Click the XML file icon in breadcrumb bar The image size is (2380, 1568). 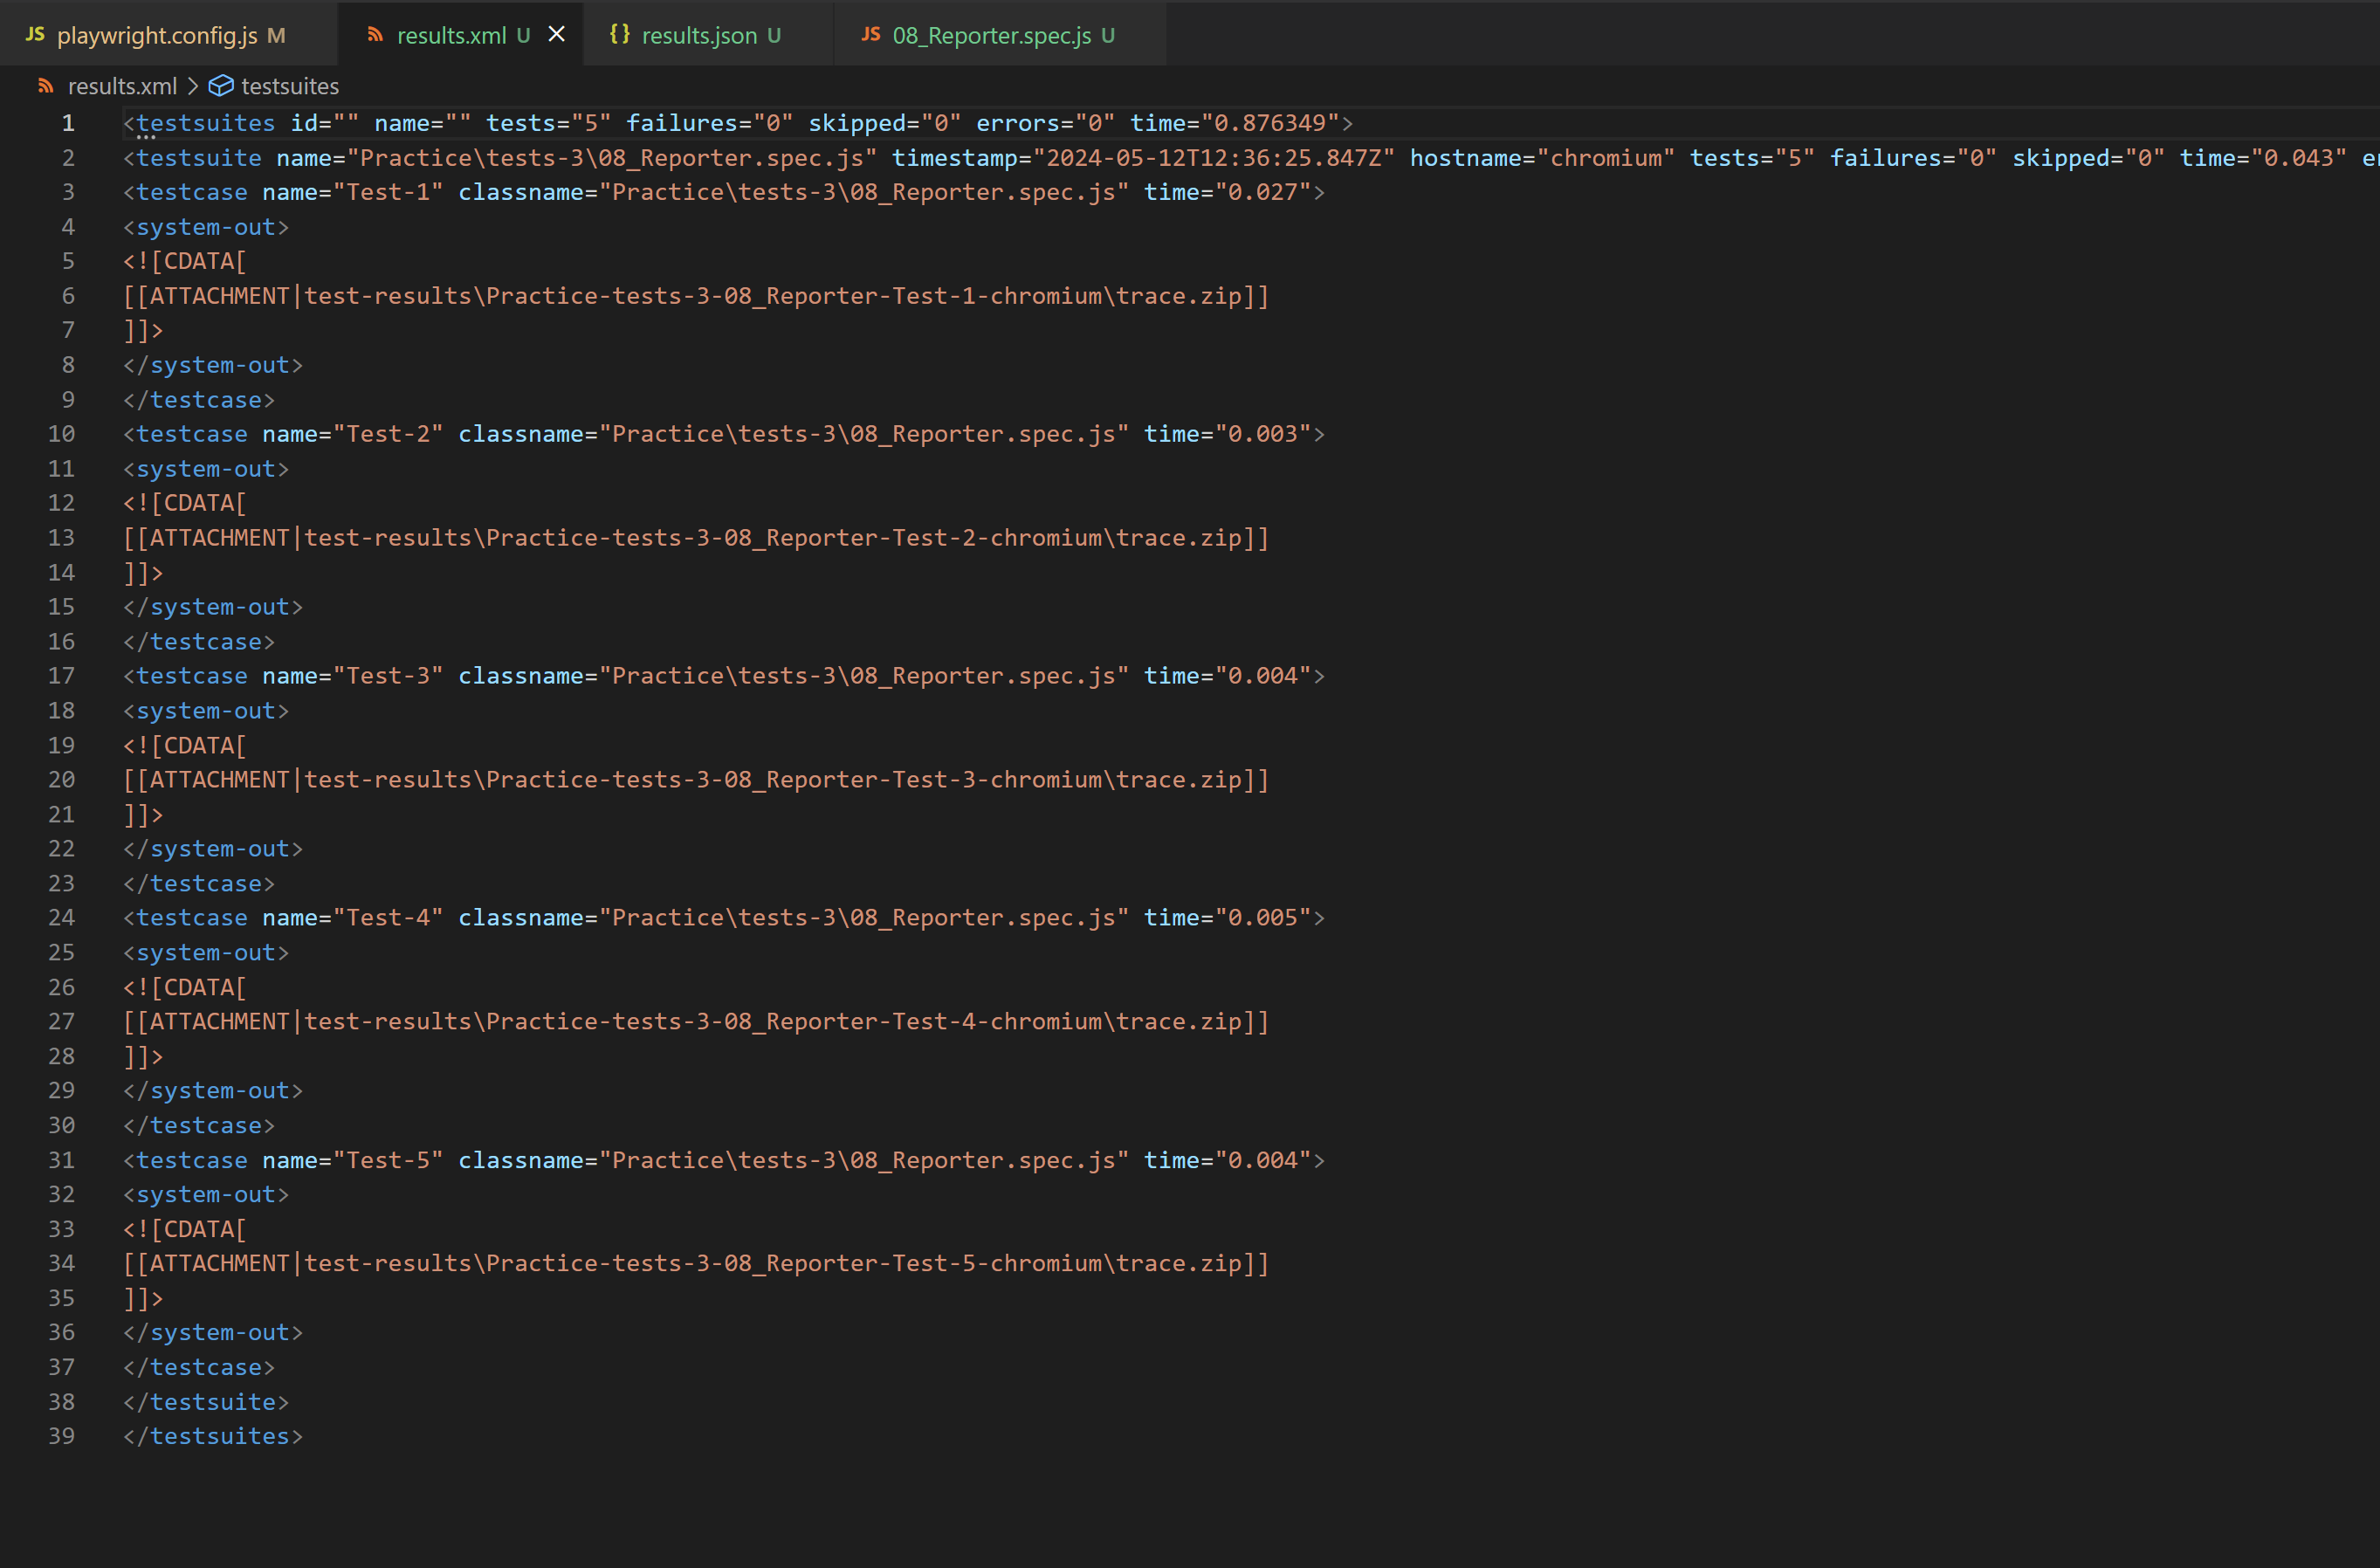[x=46, y=86]
